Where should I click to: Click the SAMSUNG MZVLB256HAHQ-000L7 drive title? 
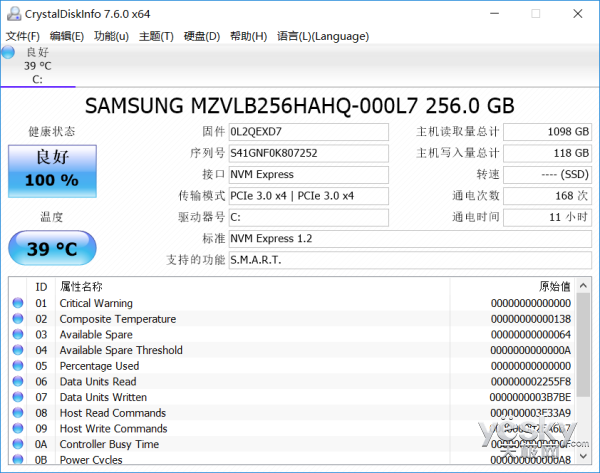tap(300, 106)
